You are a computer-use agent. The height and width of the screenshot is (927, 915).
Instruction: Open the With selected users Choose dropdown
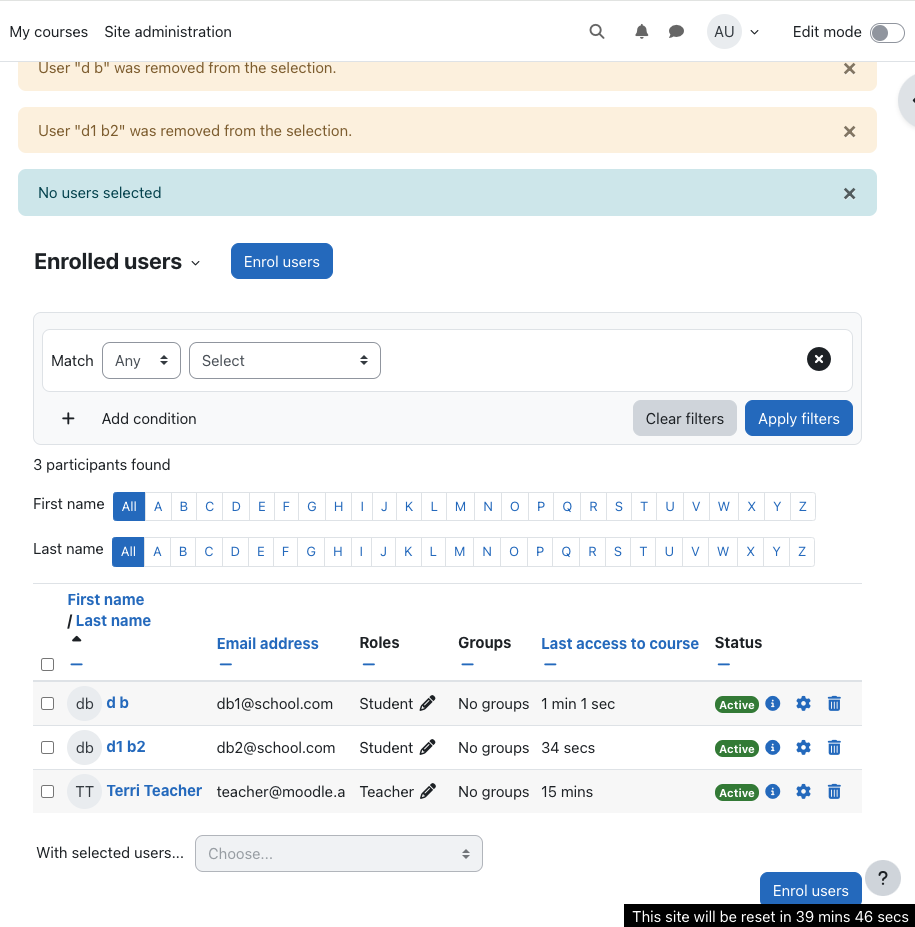pyautogui.click(x=339, y=853)
